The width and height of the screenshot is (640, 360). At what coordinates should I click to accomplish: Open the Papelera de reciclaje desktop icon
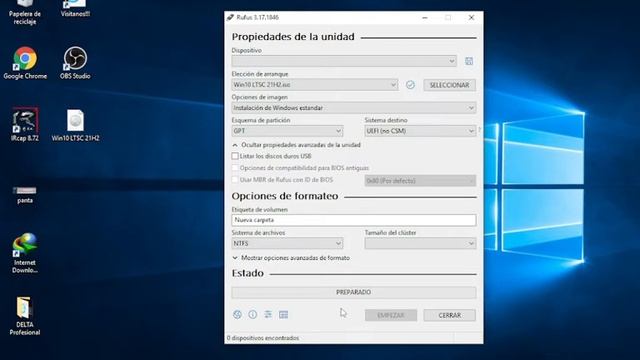(x=25, y=12)
